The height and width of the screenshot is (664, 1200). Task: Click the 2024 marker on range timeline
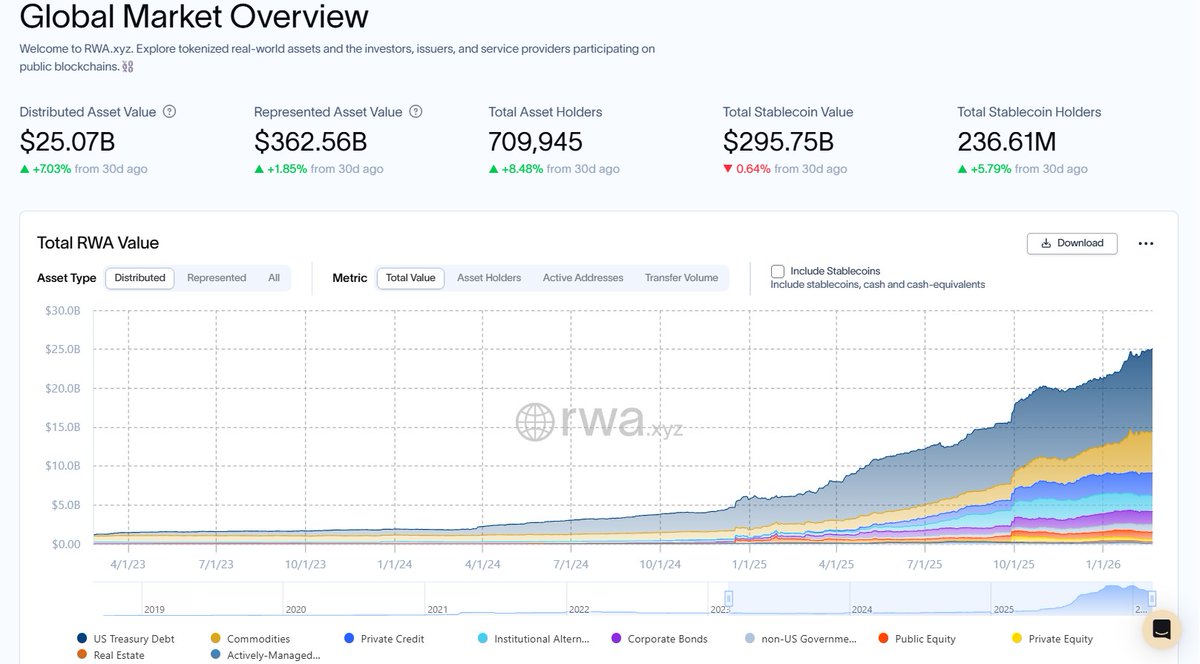pos(862,608)
